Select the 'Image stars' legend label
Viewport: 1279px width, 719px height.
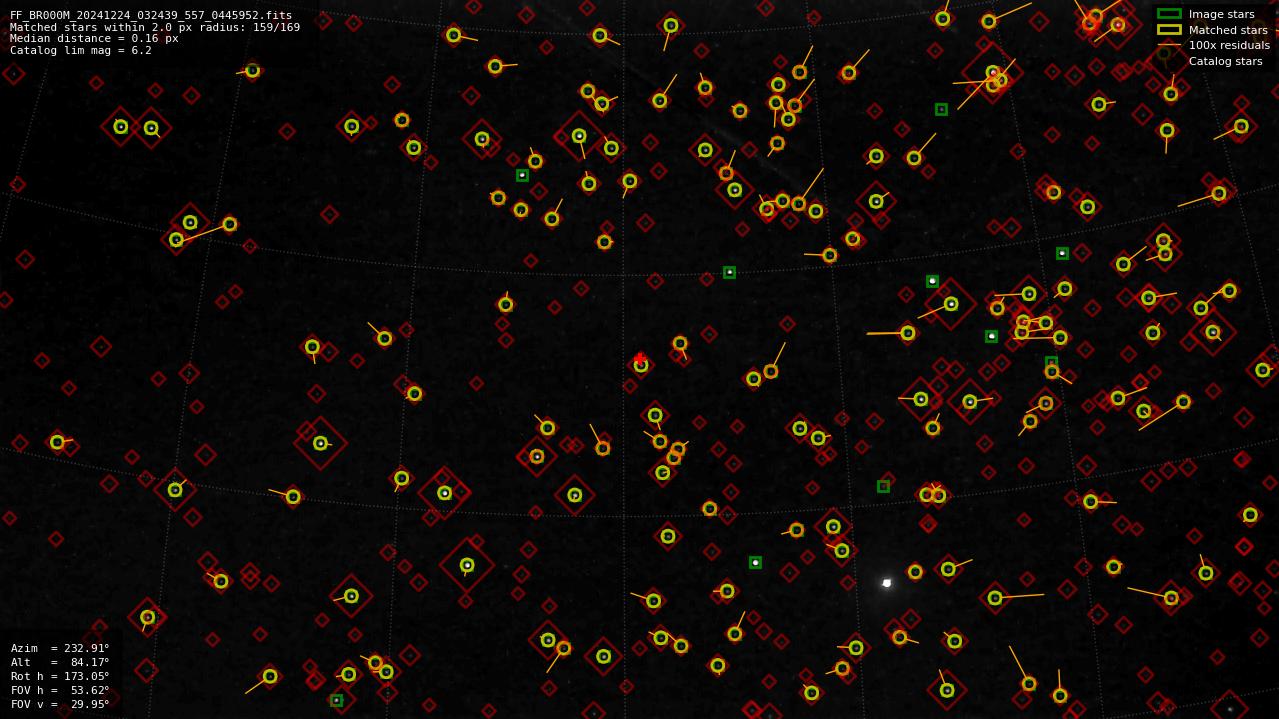pos(1221,14)
